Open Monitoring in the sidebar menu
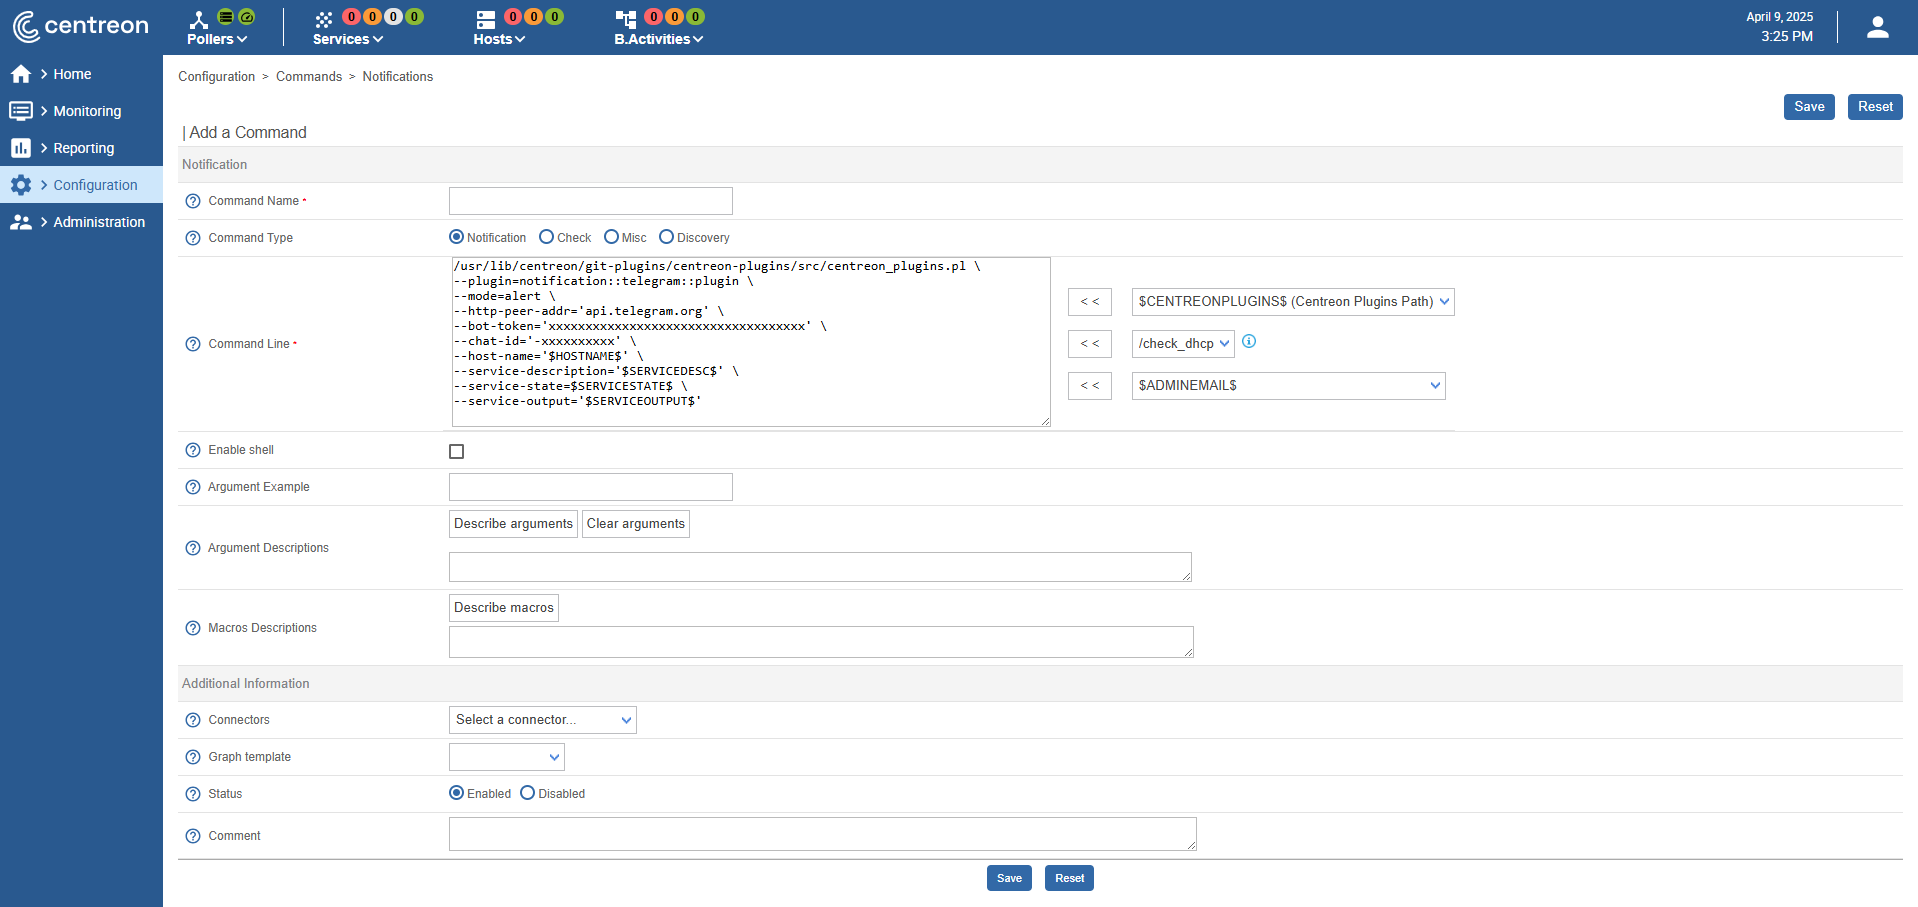This screenshot has height=907, width=1918. click(x=87, y=111)
